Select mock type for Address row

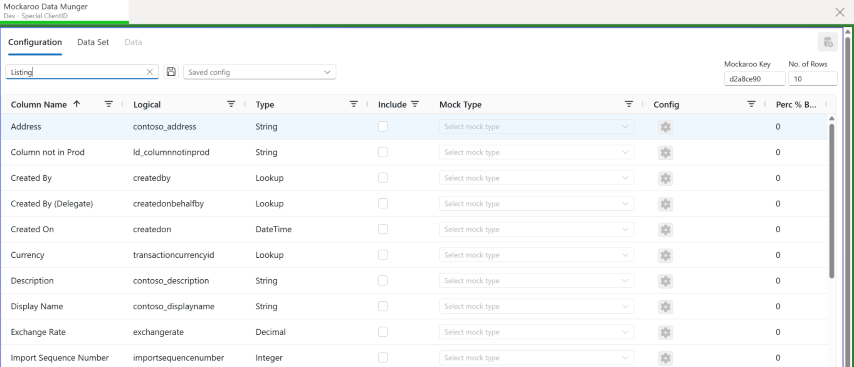point(536,126)
